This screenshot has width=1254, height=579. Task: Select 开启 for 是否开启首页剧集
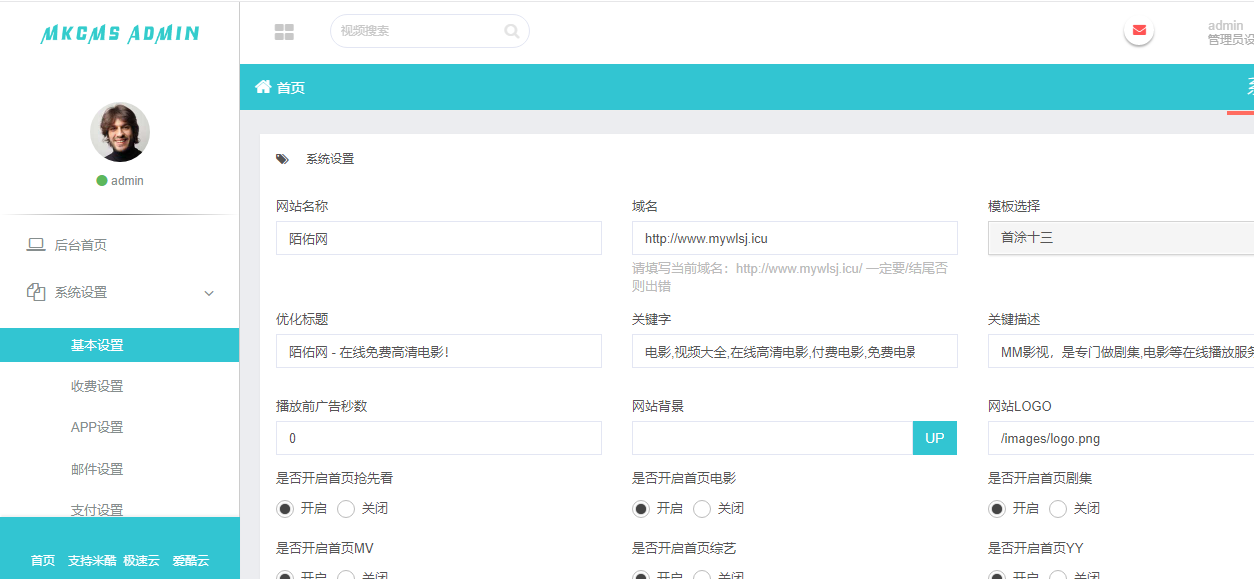click(997, 508)
